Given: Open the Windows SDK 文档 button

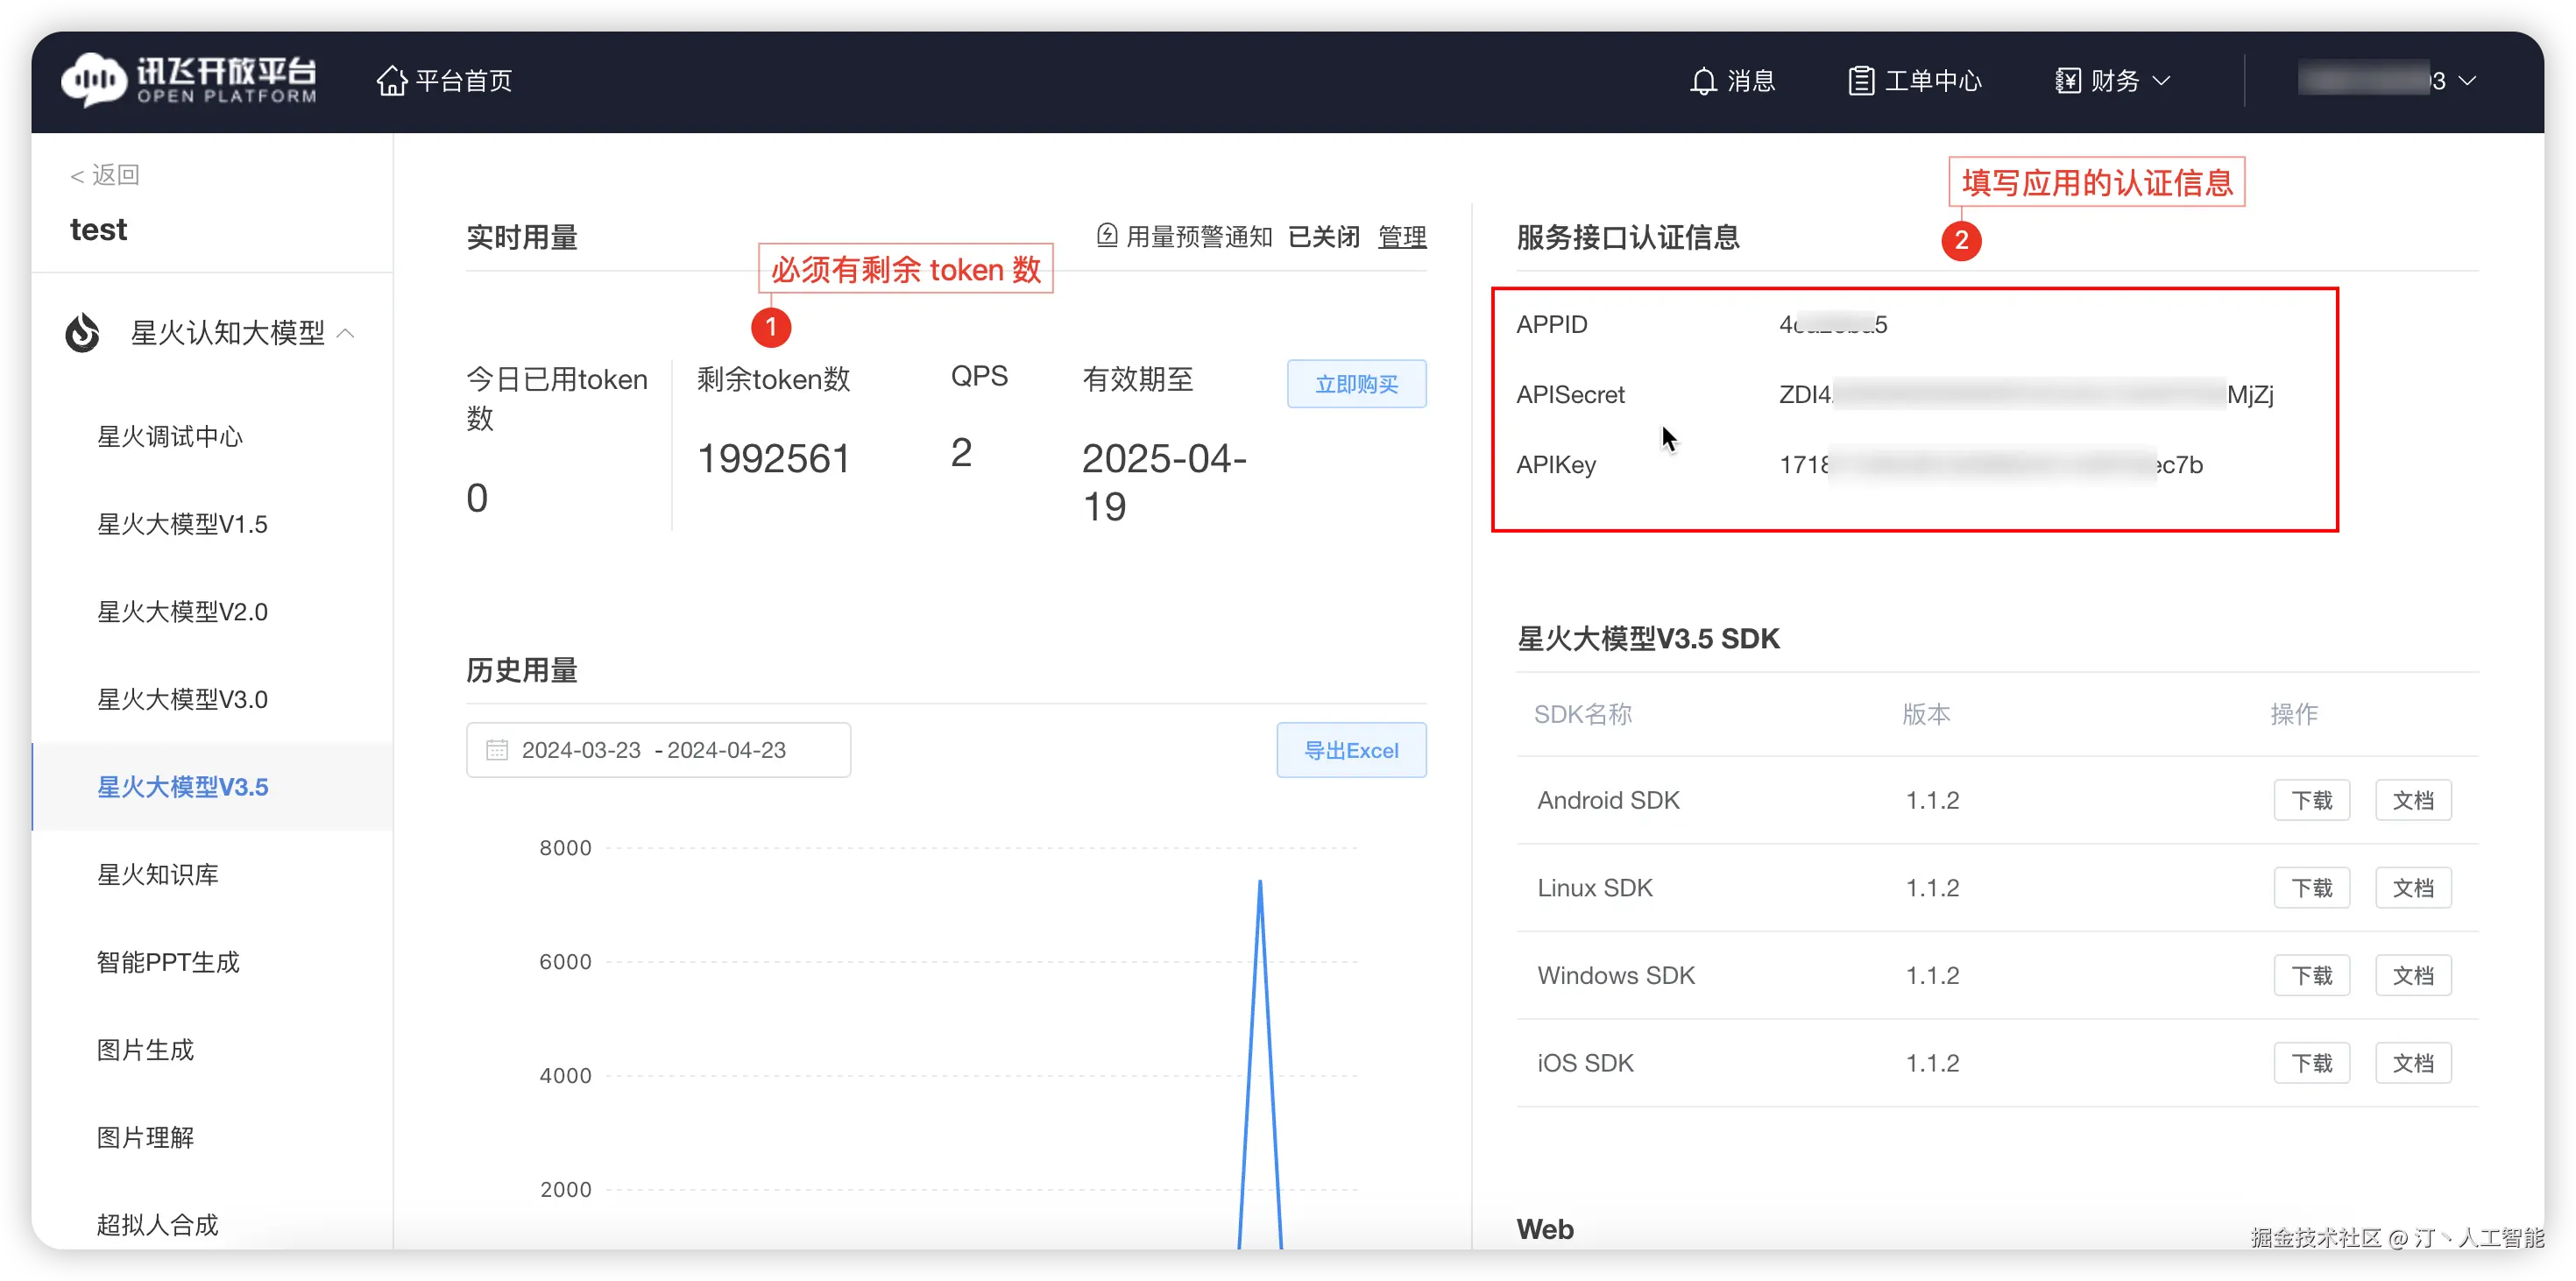Looking at the screenshot, I should tap(2412, 975).
